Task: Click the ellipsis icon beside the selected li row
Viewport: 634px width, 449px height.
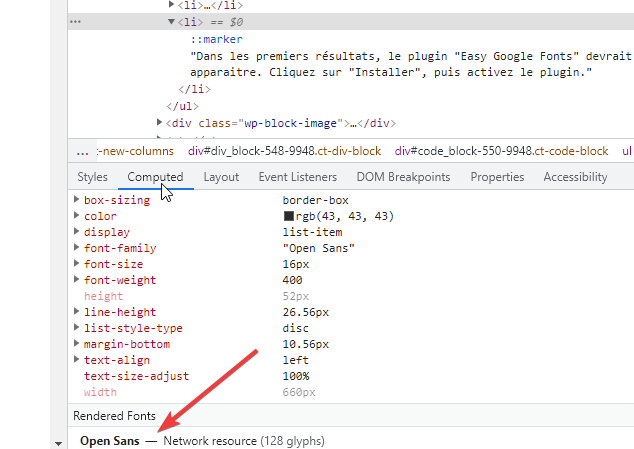Action: pyautogui.click(x=77, y=21)
